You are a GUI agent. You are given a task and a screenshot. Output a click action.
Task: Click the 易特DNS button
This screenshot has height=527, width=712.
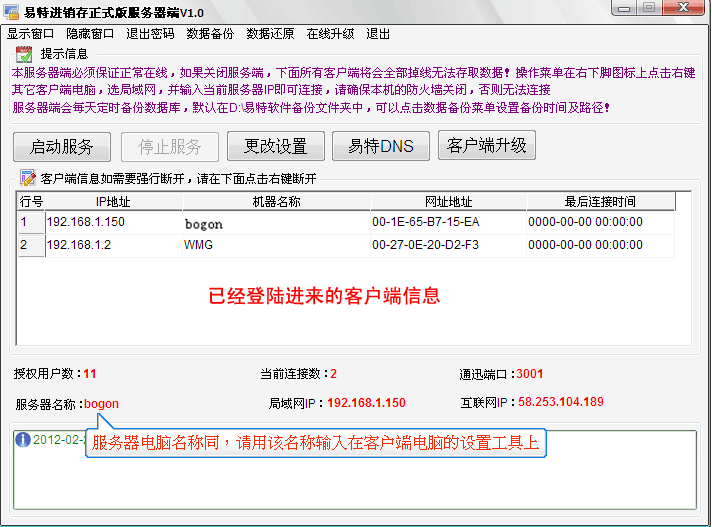[380, 146]
